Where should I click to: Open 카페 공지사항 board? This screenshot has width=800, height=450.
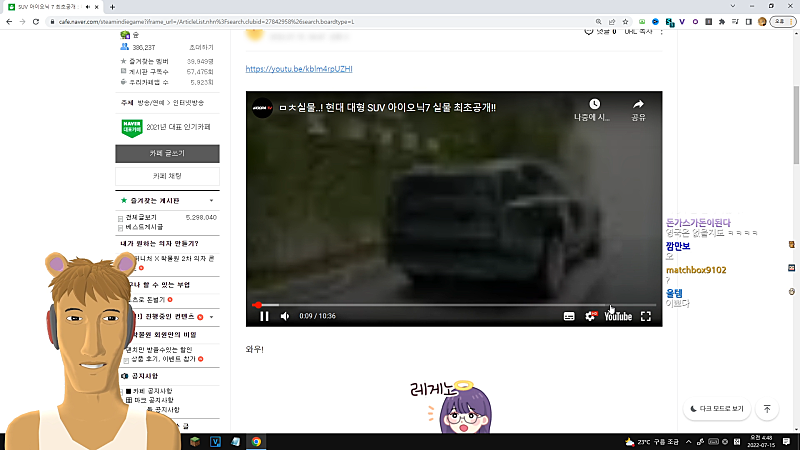point(153,391)
